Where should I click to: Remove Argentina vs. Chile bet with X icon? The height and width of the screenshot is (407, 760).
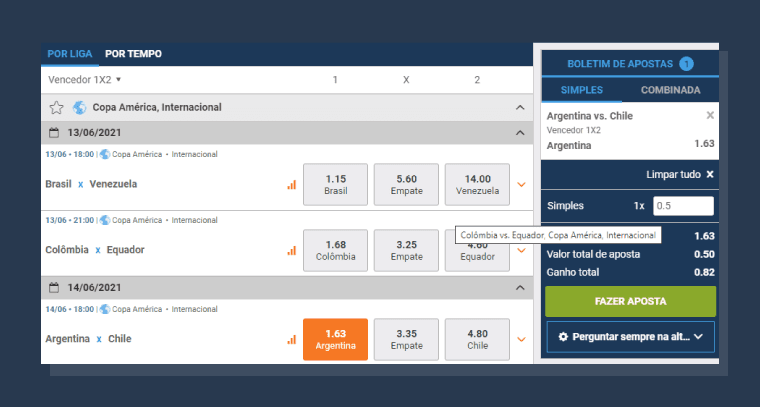pos(710,115)
